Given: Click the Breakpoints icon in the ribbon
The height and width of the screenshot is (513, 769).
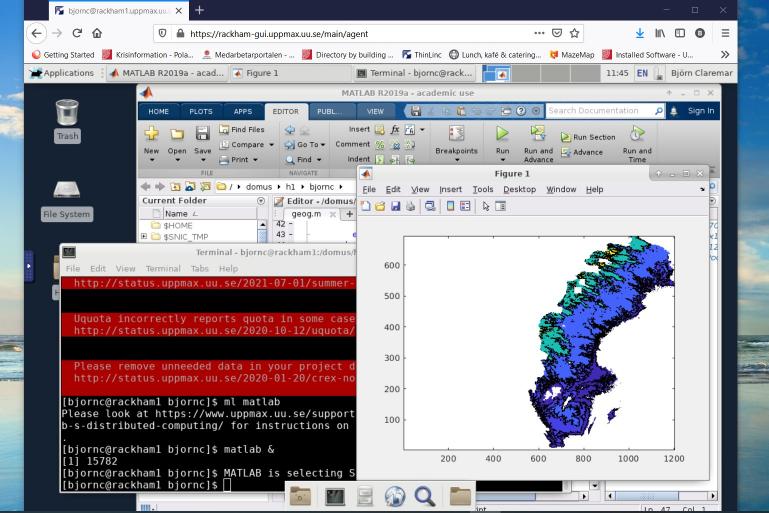Looking at the screenshot, I should [456, 133].
